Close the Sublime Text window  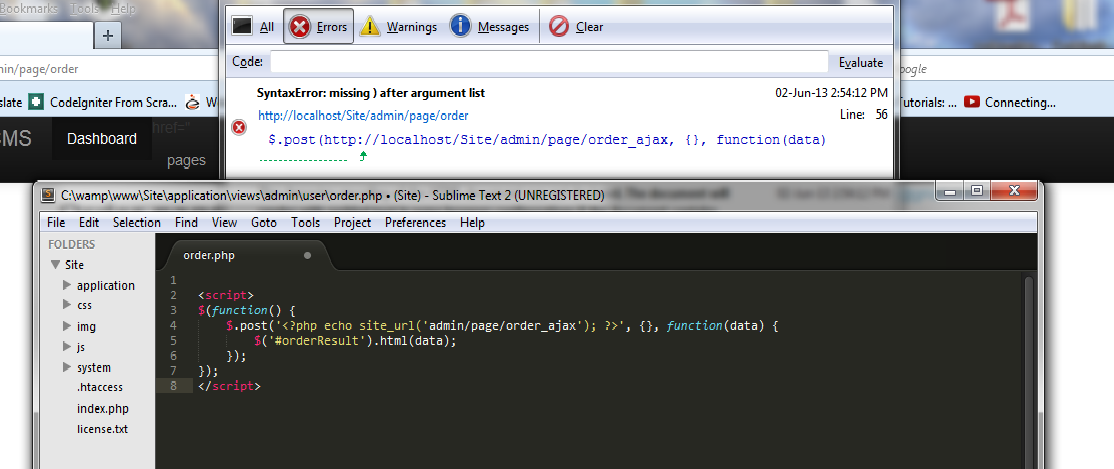[1013, 190]
